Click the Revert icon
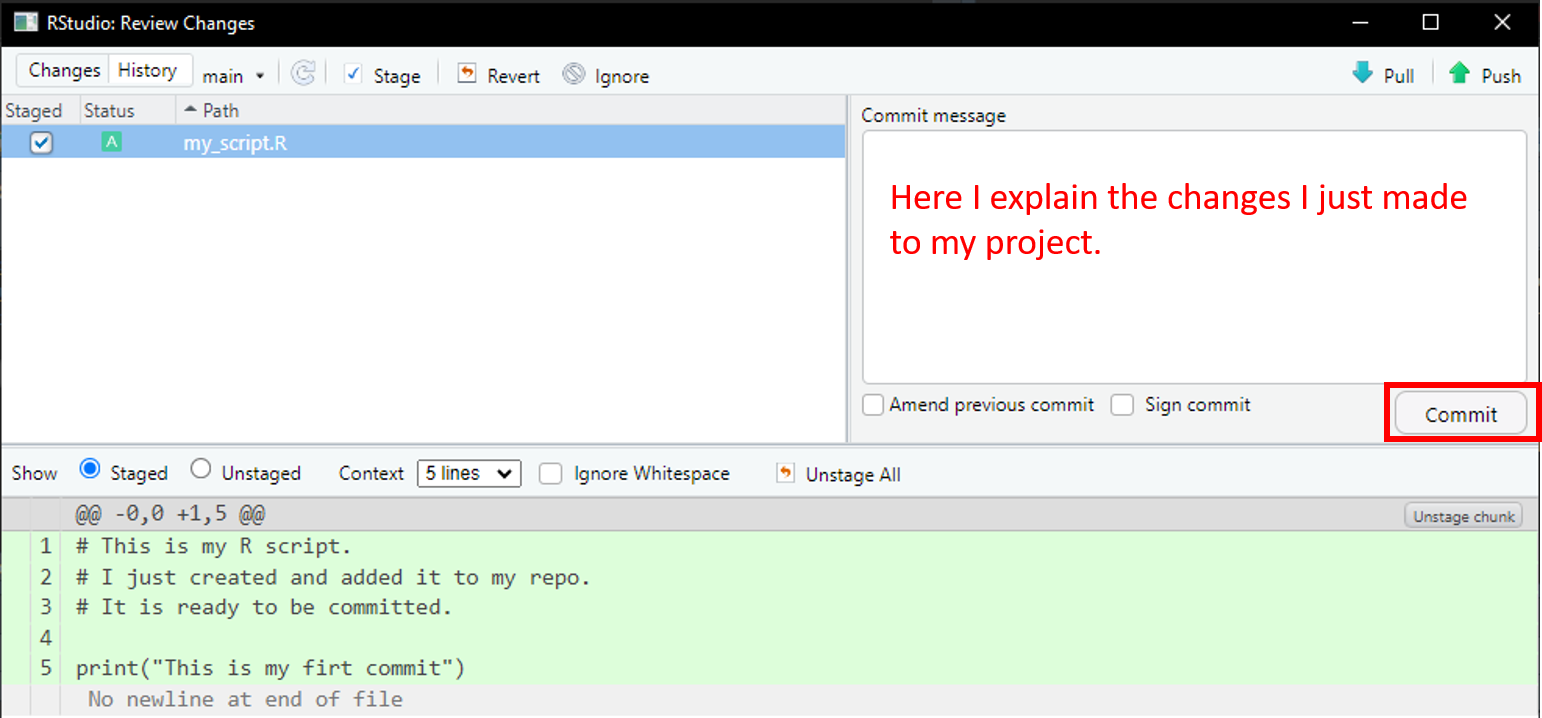The height and width of the screenshot is (718, 1542). tap(466, 74)
